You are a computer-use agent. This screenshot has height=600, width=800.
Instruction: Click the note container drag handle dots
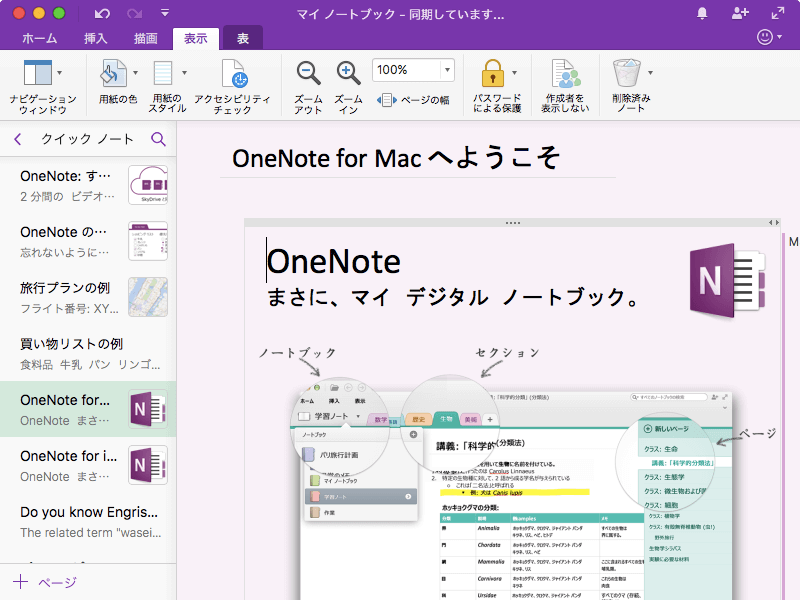coord(512,223)
